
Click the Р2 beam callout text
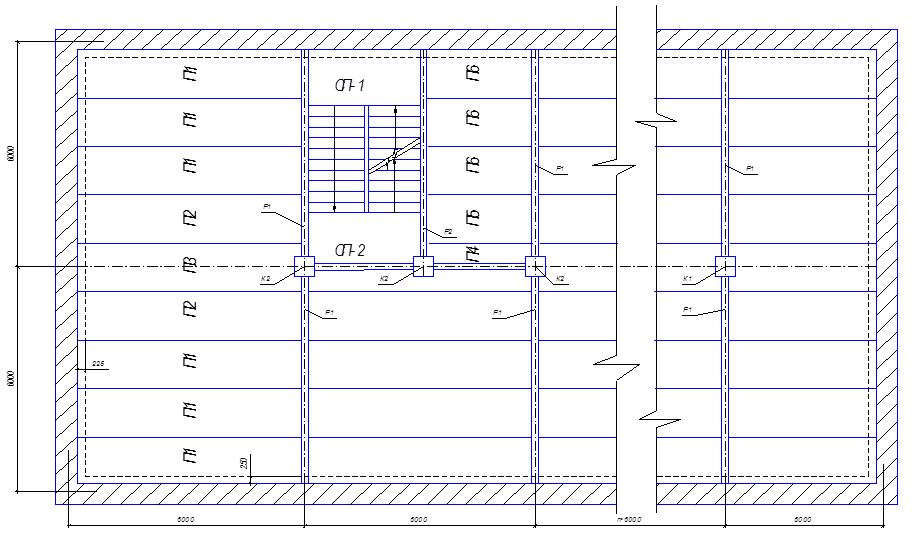tap(448, 232)
